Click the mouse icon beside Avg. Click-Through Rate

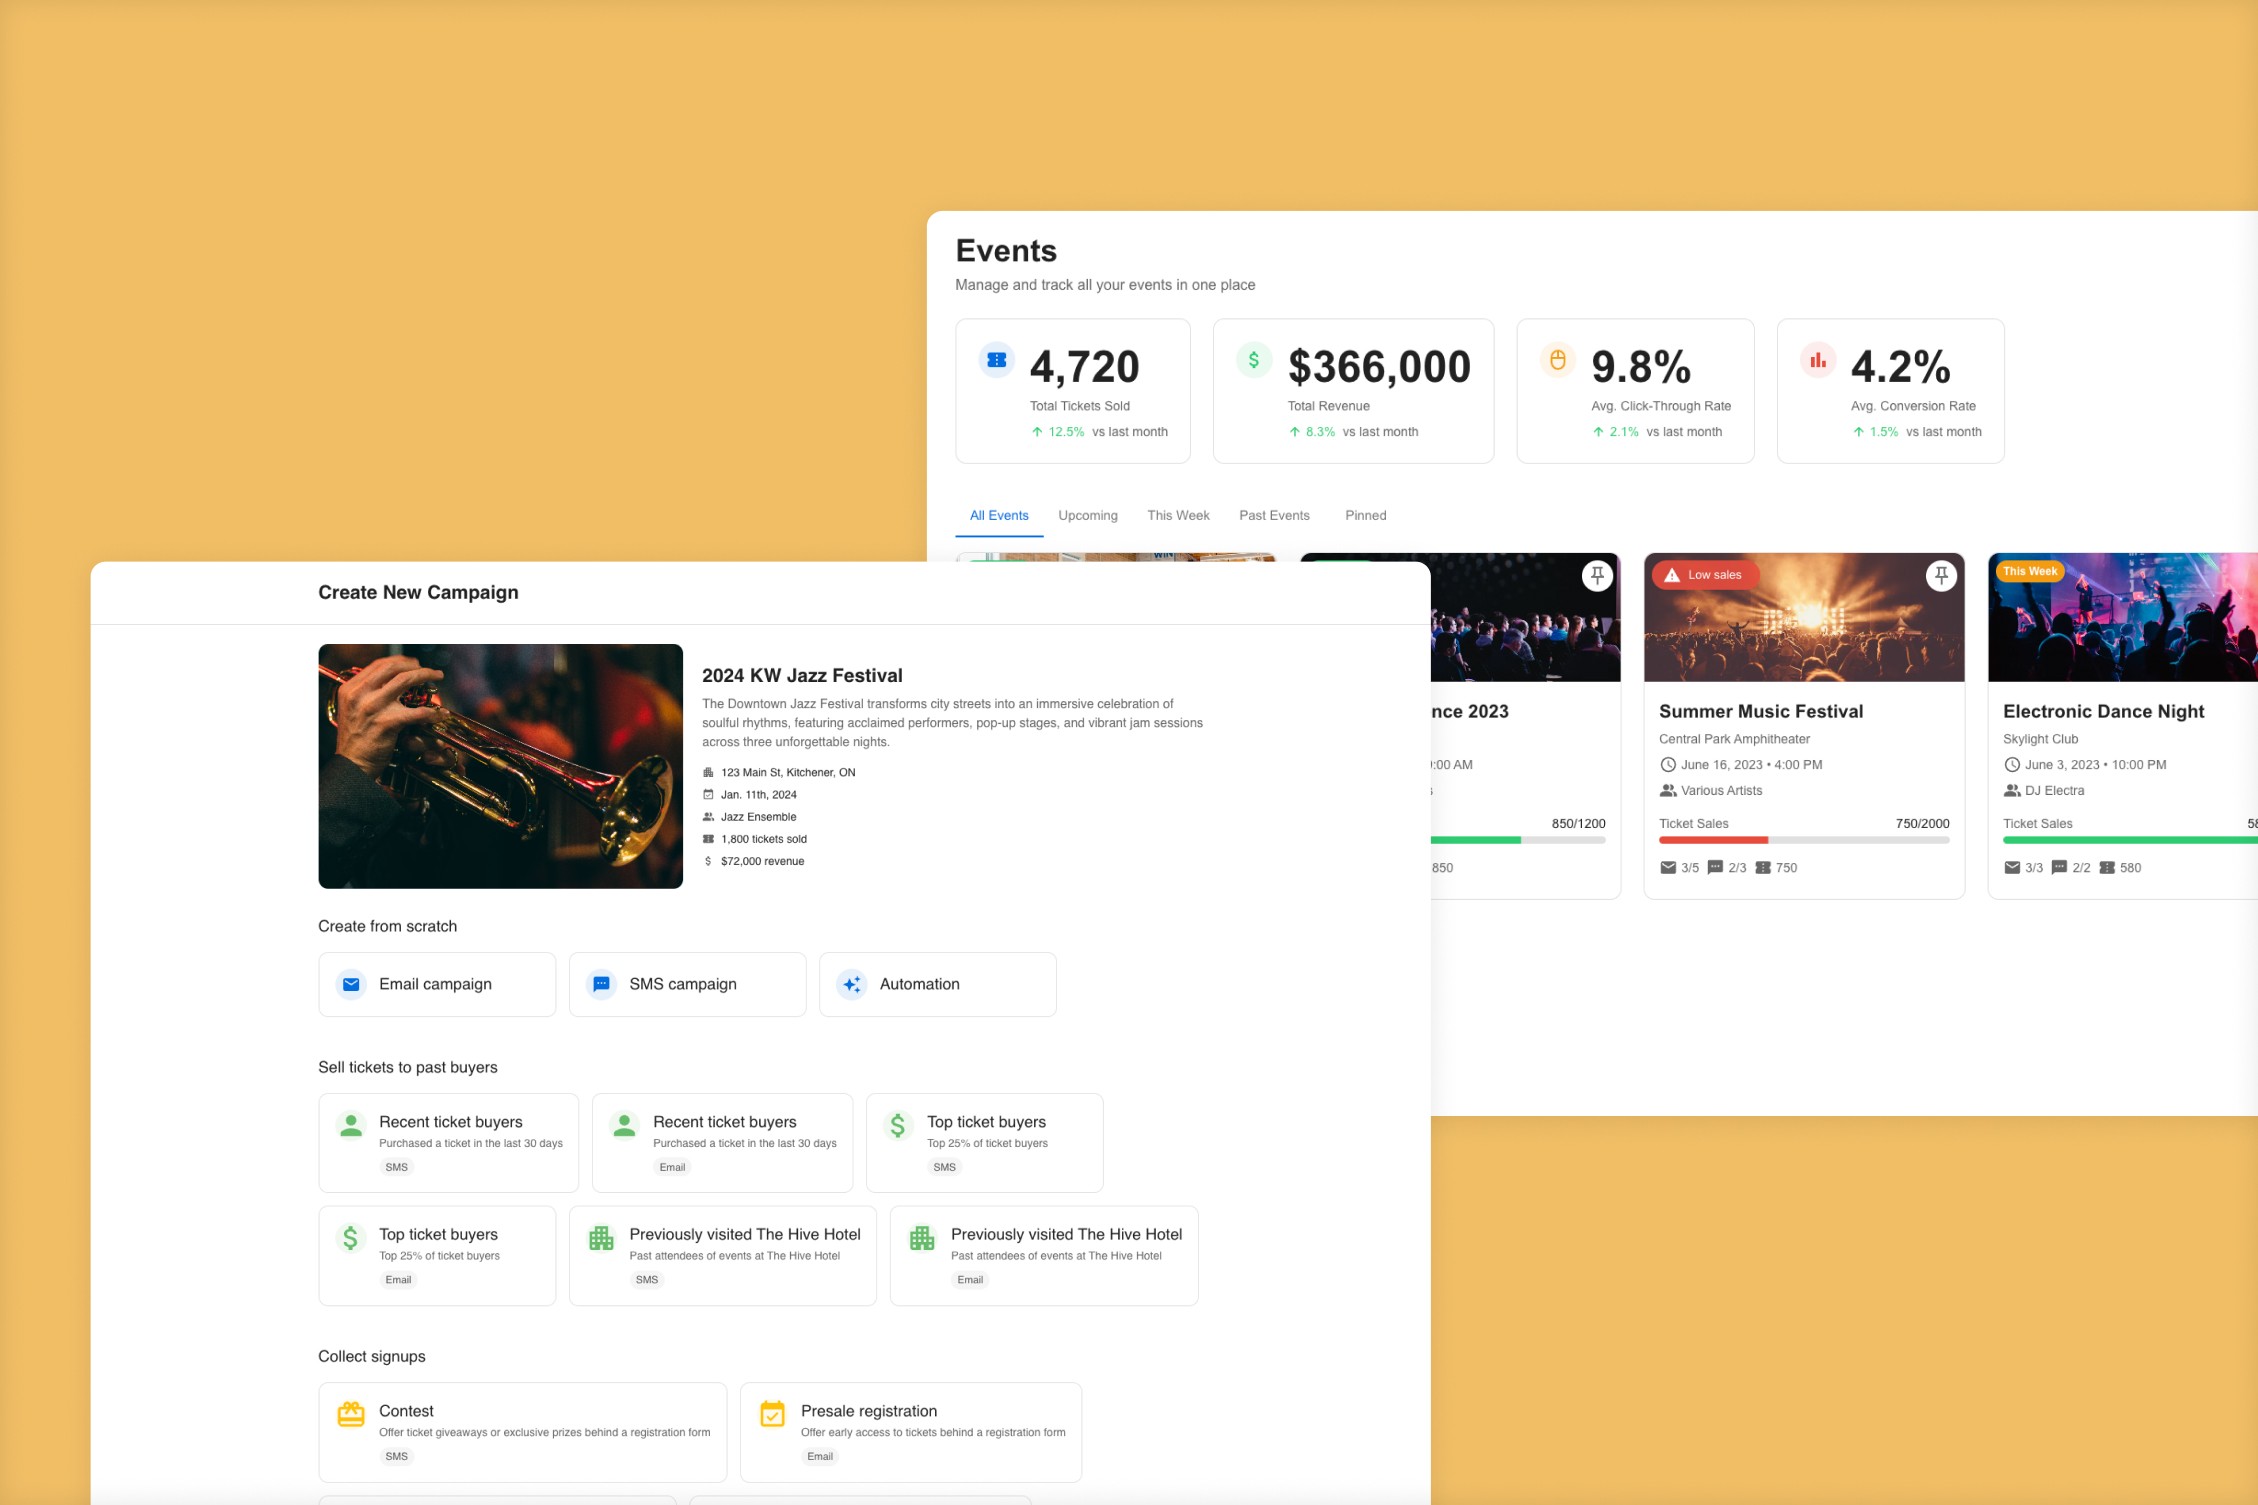tap(1557, 360)
